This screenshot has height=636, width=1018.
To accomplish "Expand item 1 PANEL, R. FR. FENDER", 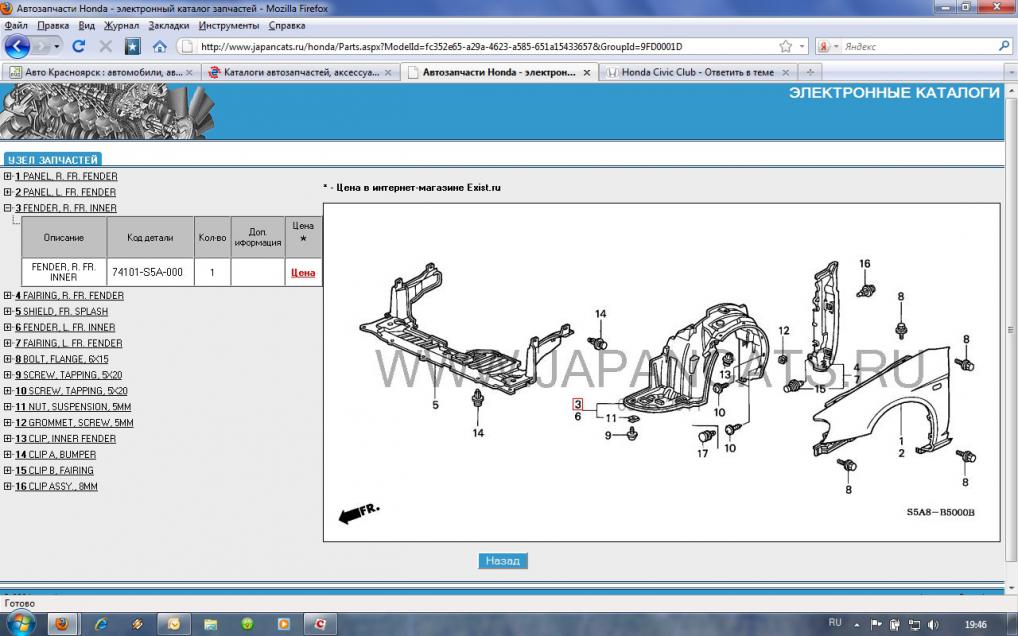I will (x=8, y=176).
